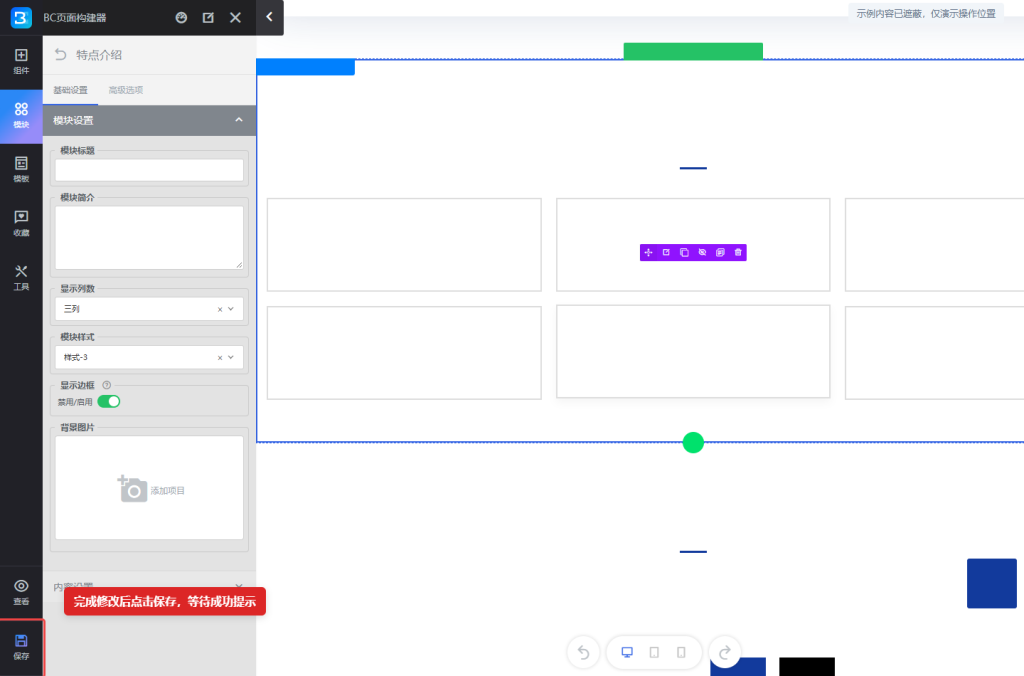Switch to tablet preview mode

(654, 652)
